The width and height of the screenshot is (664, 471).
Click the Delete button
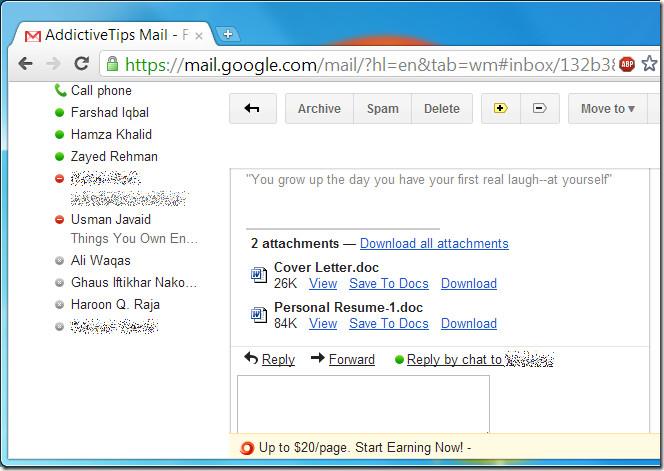(x=441, y=109)
